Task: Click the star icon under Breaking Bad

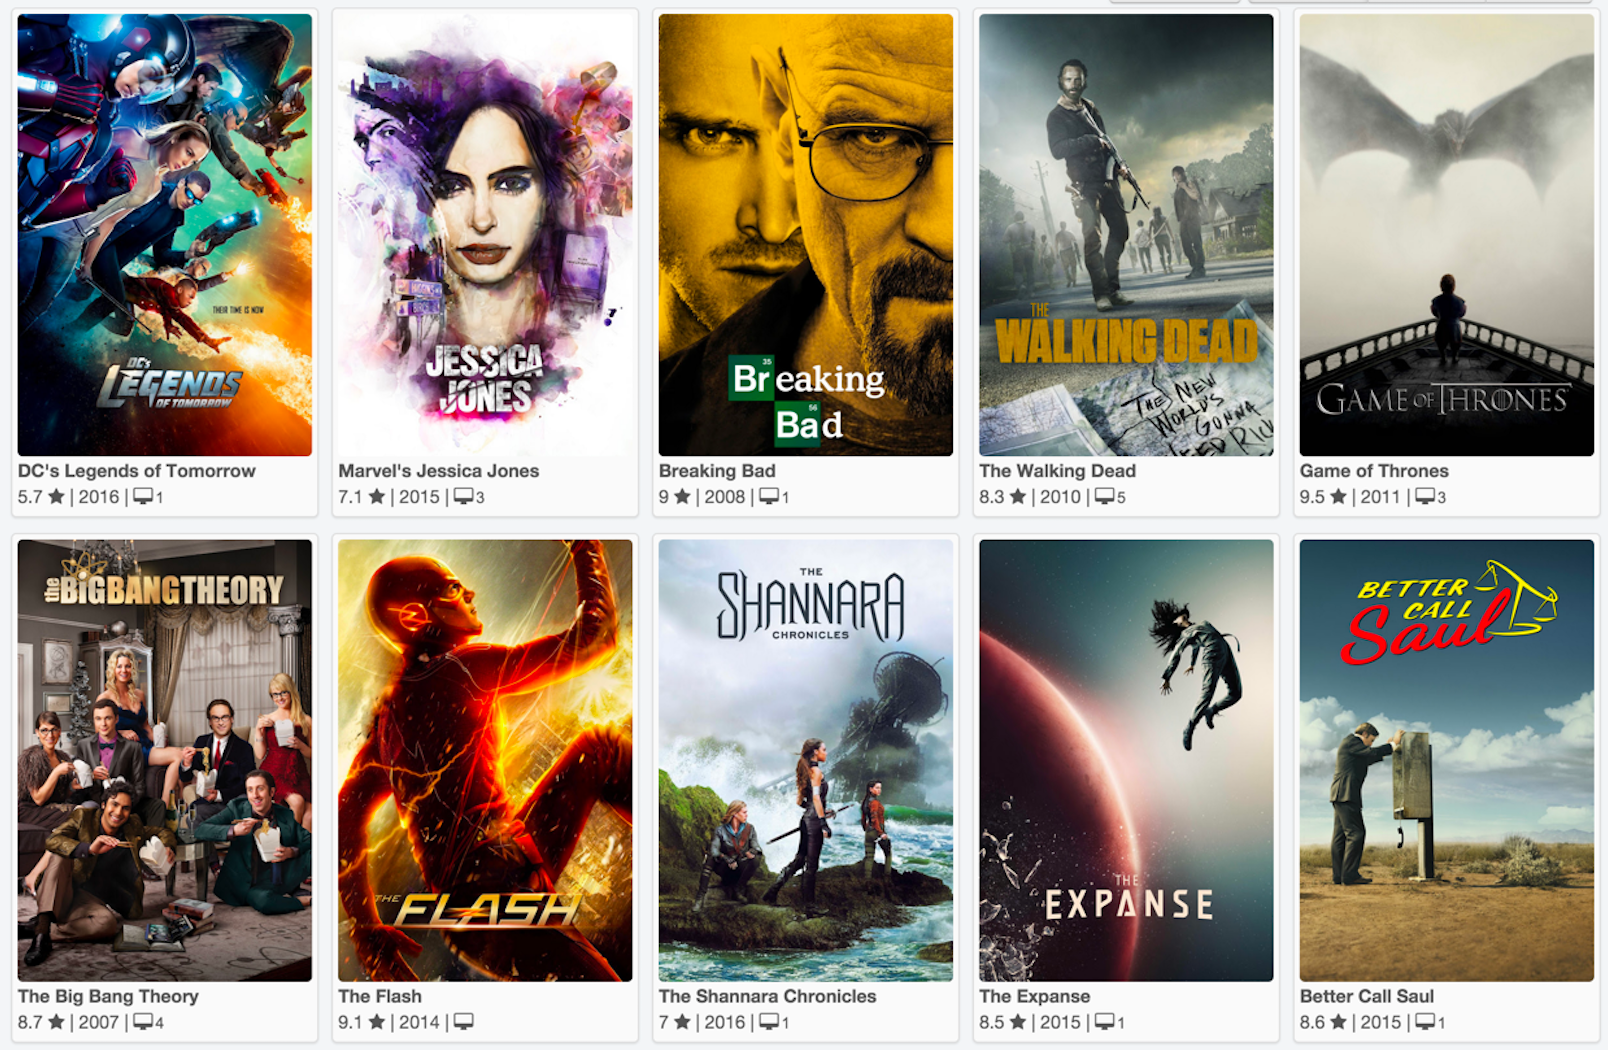Action: [x=682, y=496]
